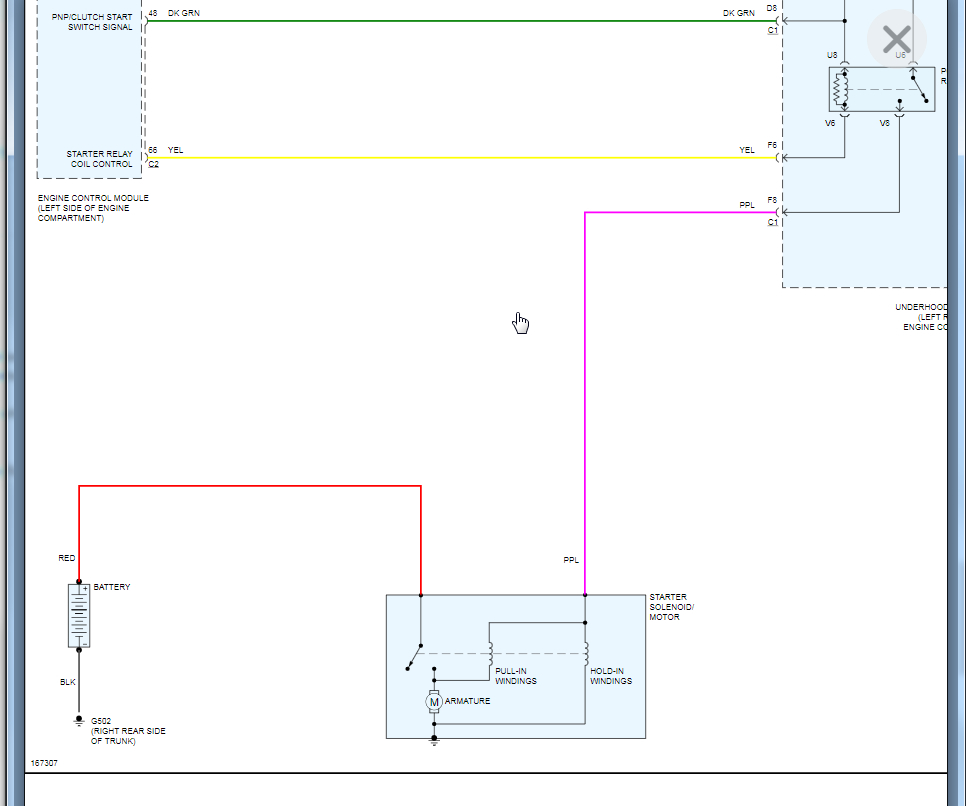Select the purple PPL vertical wire
The width and height of the screenshot is (966, 806).
click(585, 404)
